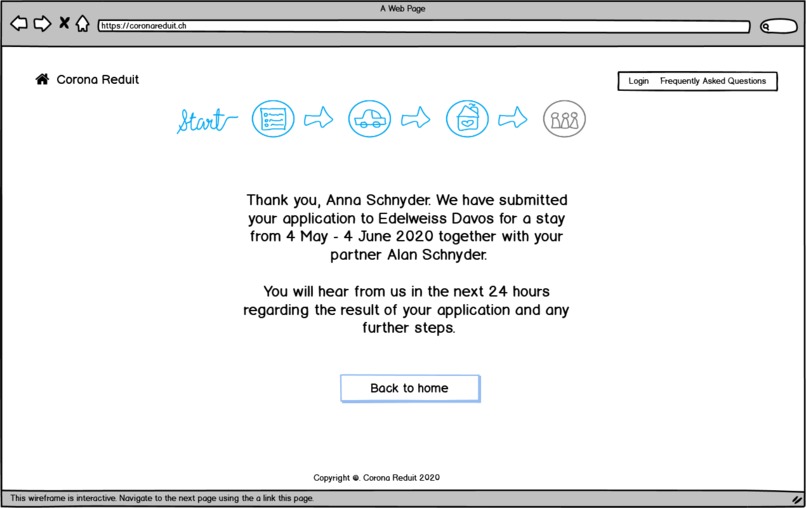Click the Corona Reduit house logo icon
Viewport: 806px width, 508px height.
click(42, 79)
